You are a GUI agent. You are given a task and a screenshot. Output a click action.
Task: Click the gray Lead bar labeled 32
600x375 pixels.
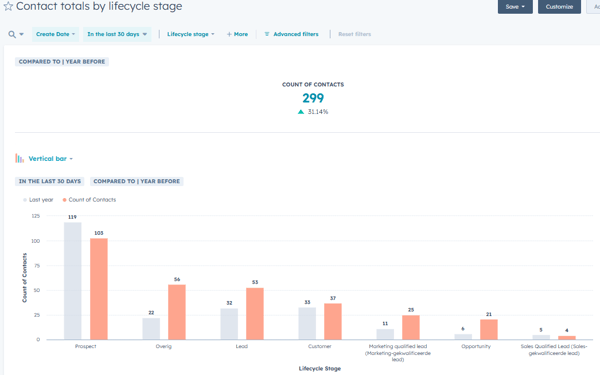[x=229, y=324]
